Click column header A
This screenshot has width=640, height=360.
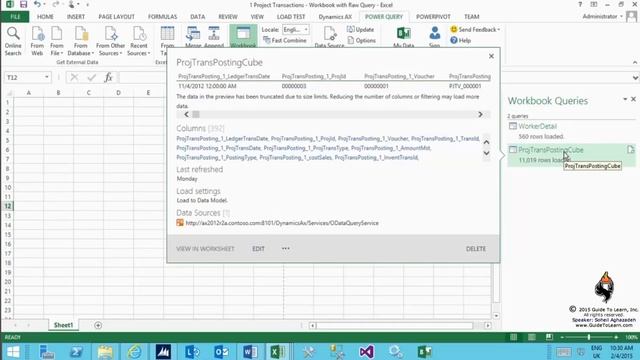tap(29, 93)
